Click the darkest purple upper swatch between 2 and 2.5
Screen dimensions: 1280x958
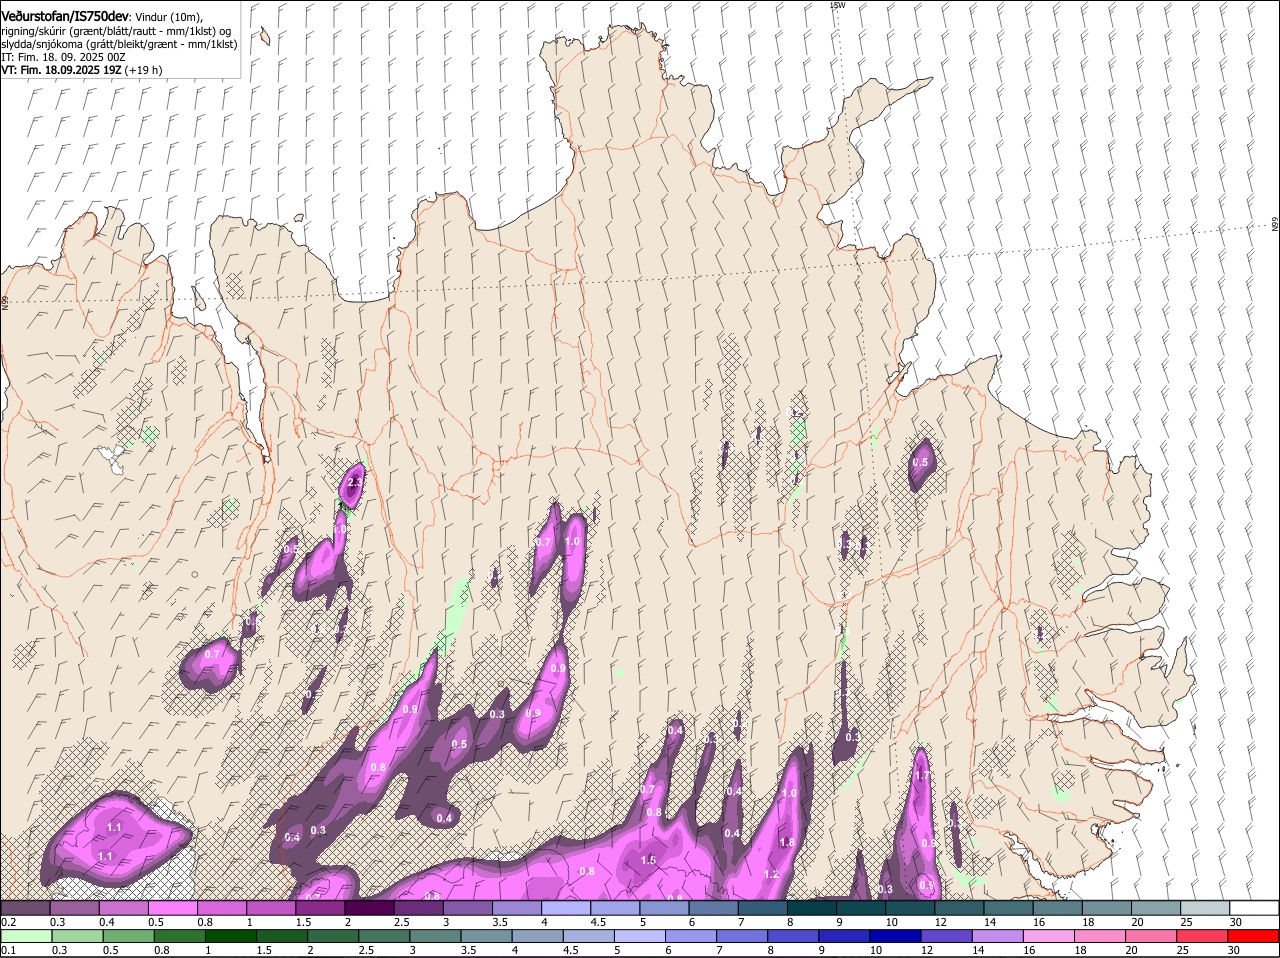[x=369, y=908]
